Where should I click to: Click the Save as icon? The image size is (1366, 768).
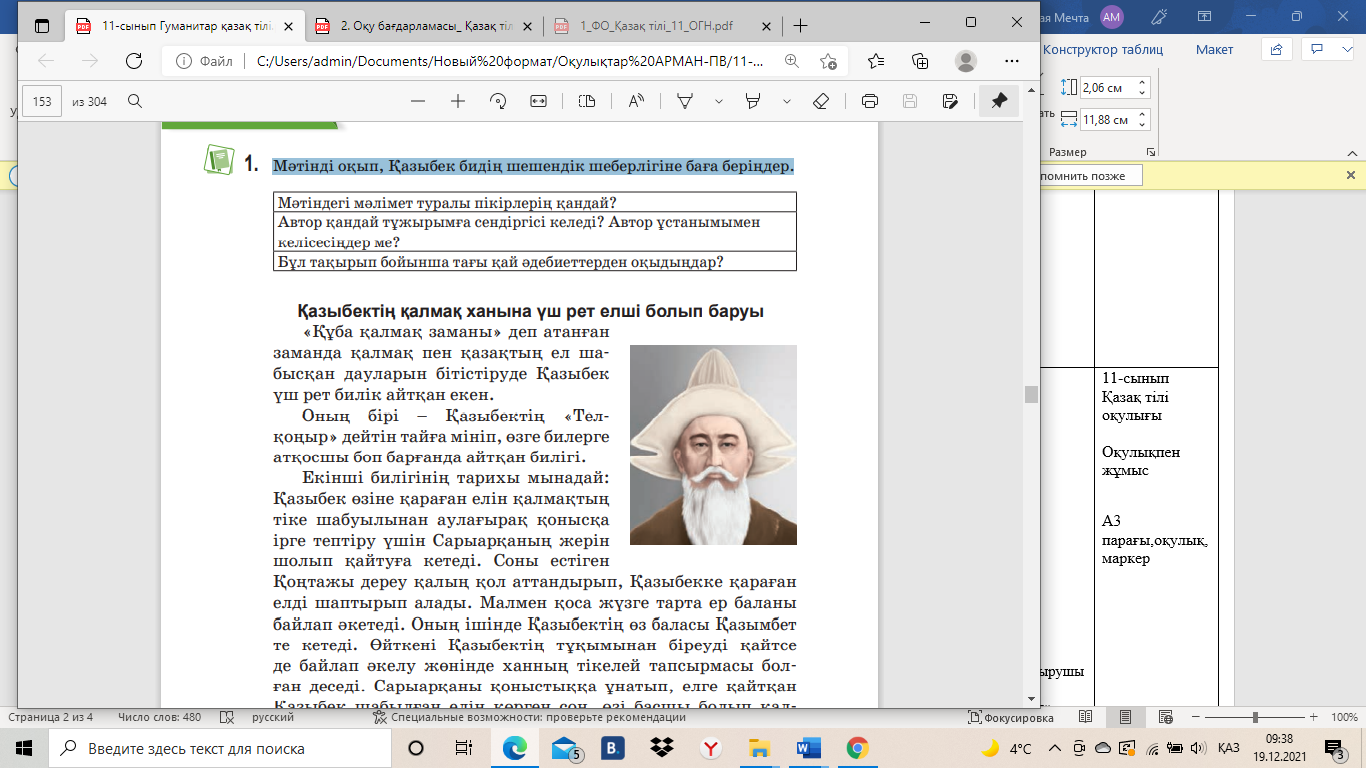click(x=950, y=101)
